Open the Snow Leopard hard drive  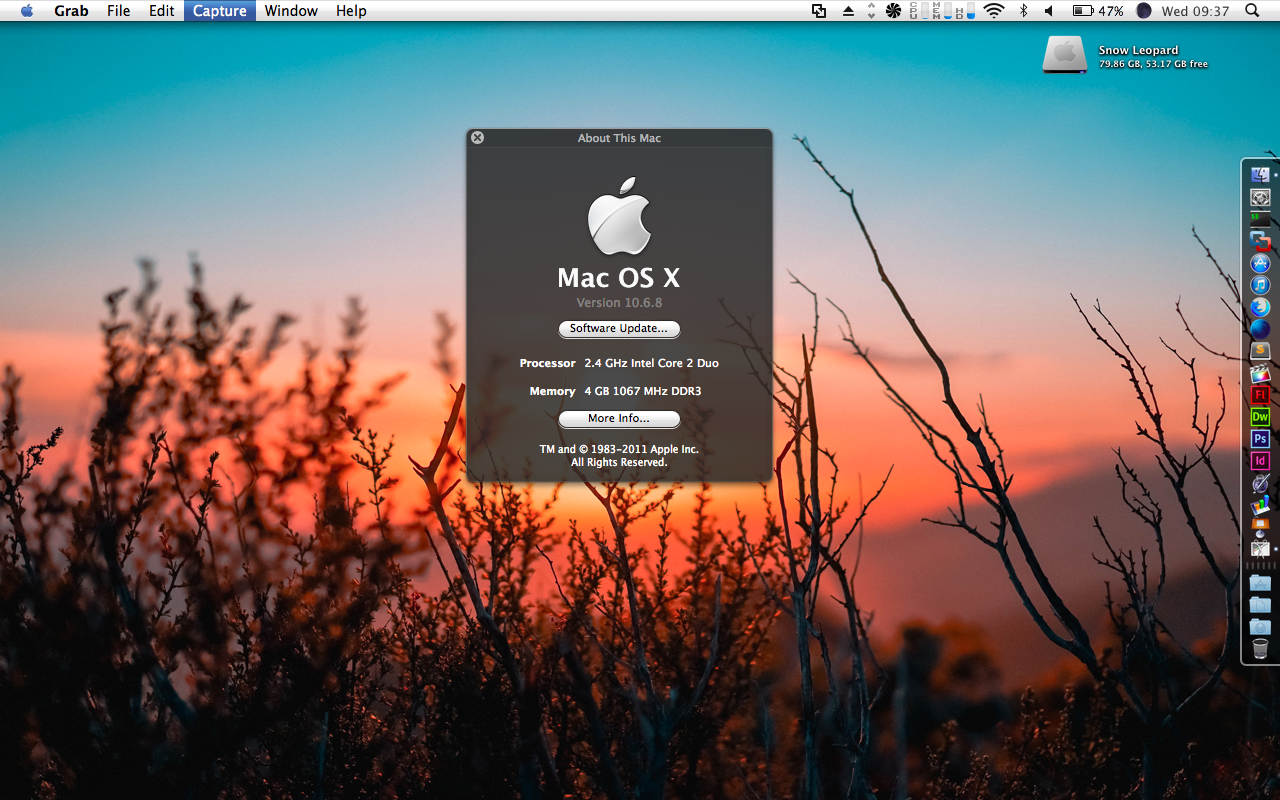tap(1064, 54)
